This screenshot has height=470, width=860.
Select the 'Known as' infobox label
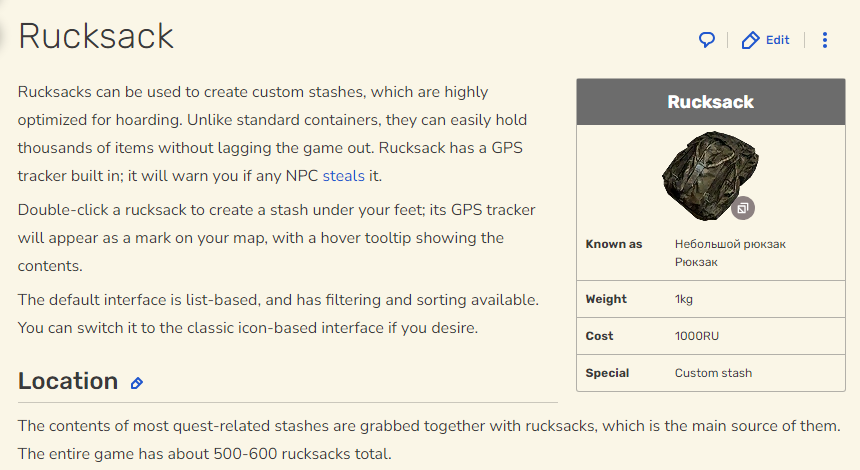click(x=614, y=244)
